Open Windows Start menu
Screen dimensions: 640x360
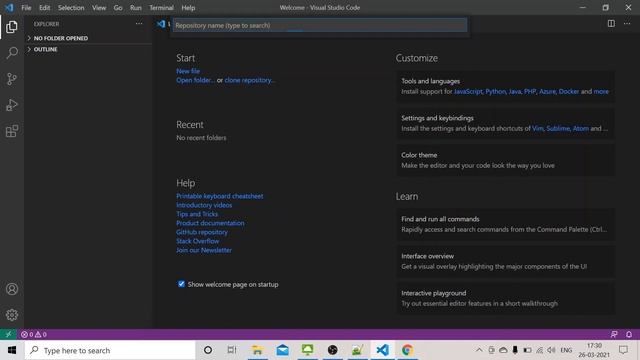pos(12,350)
